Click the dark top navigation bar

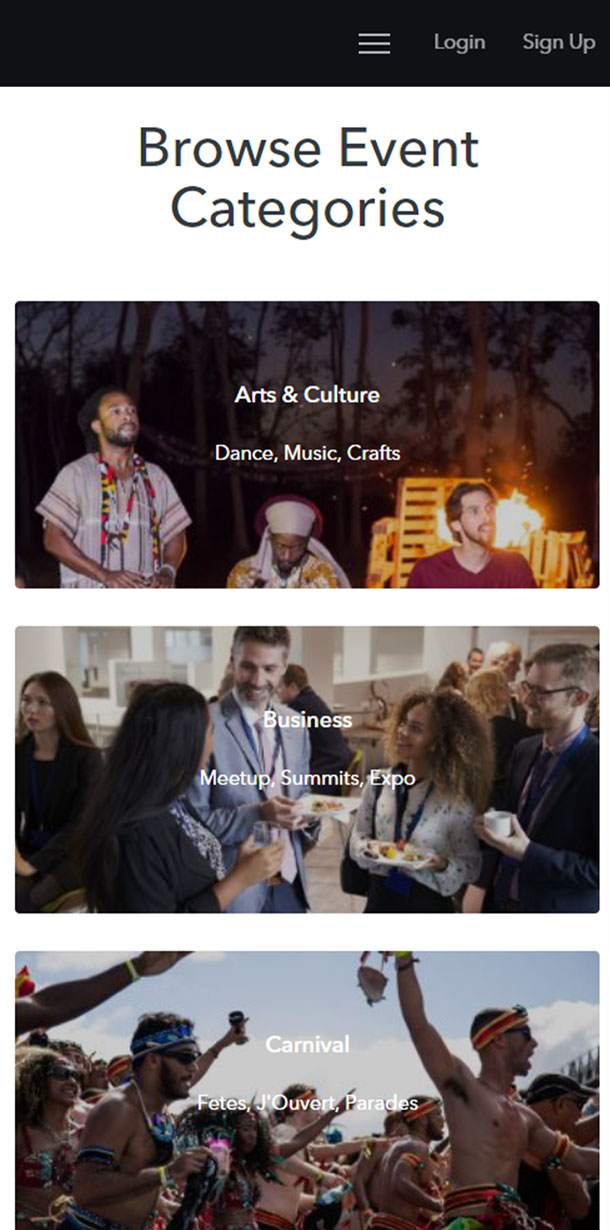point(305,43)
